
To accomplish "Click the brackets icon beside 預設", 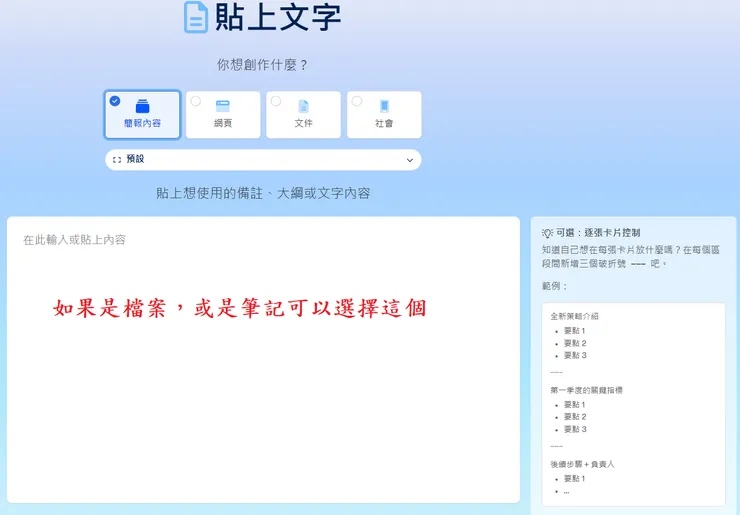I will [x=117, y=160].
